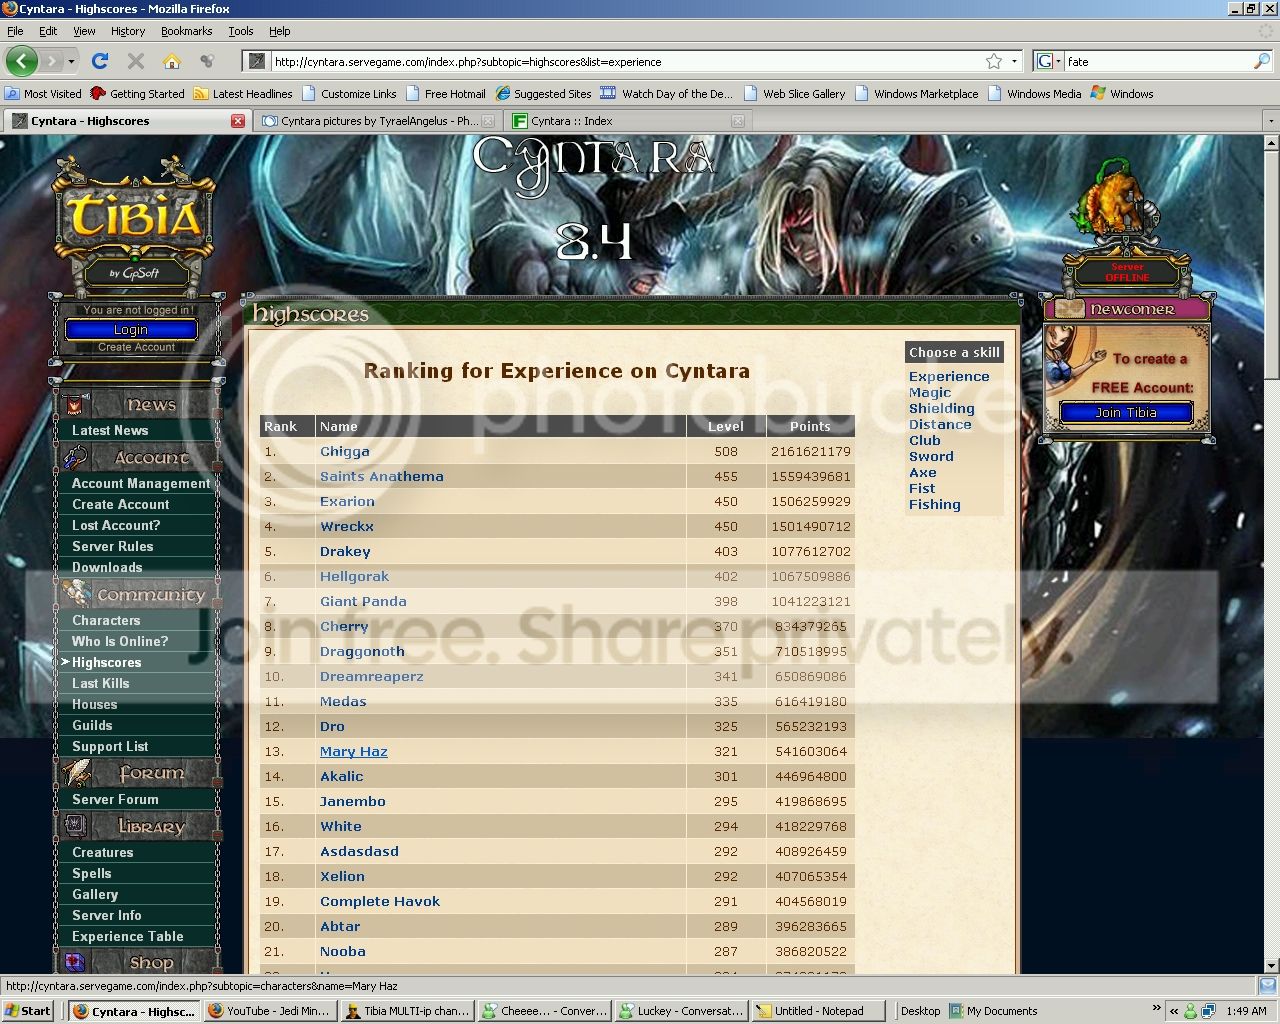
Task: Open the Forum section header
Action: tap(138, 773)
